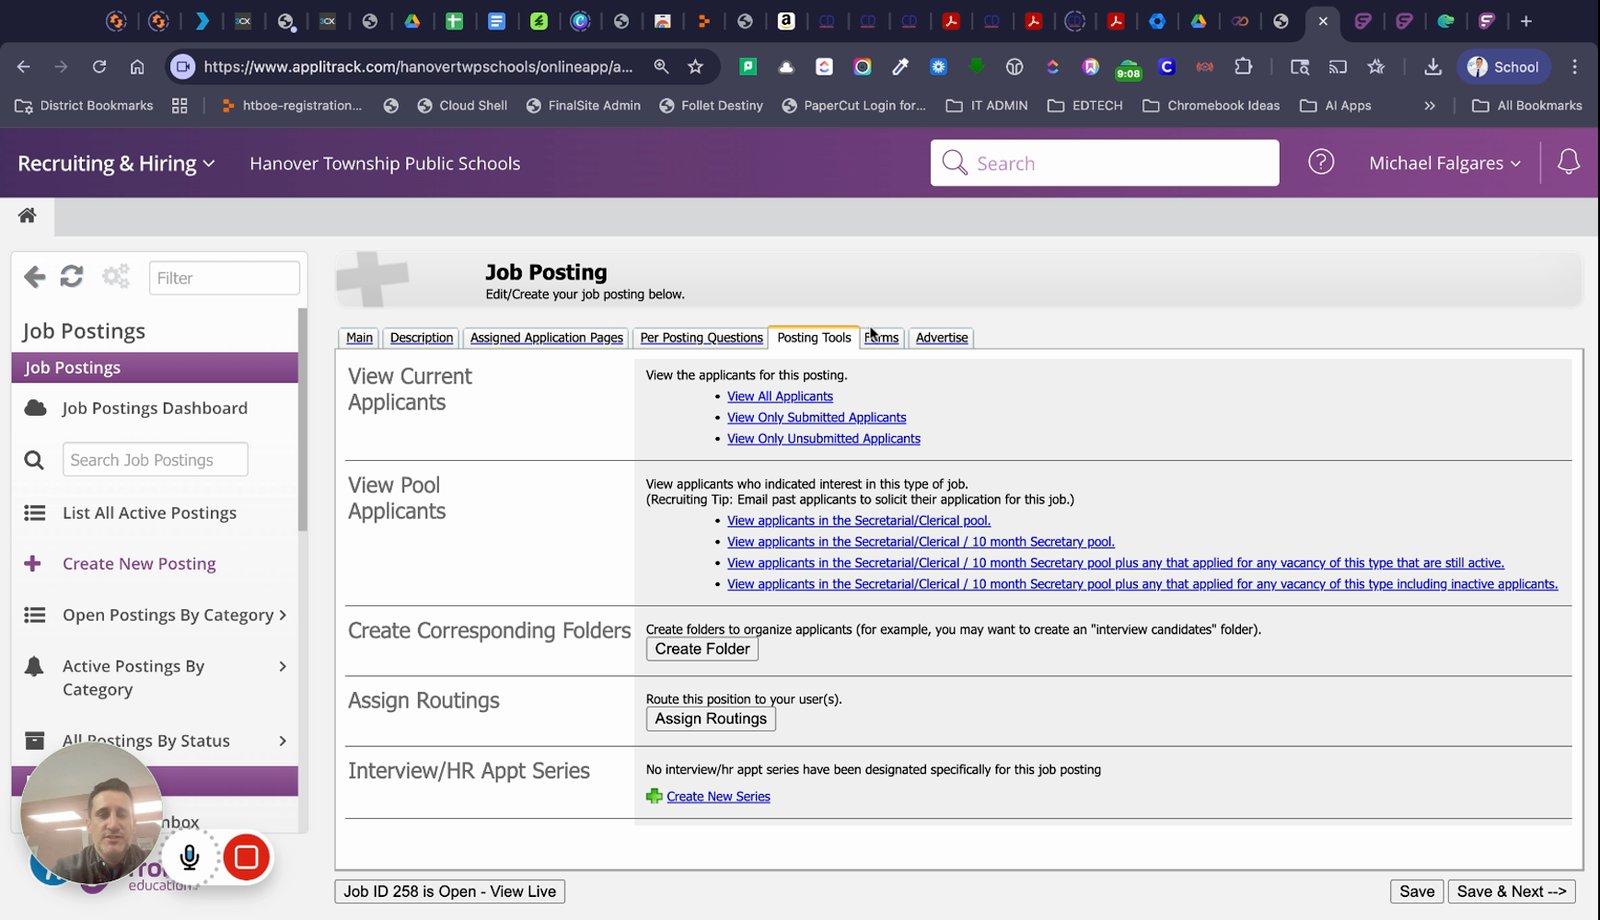The image size is (1600, 920).
Task: Bookmark this page with the star icon
Action: [x=695, y=67]
